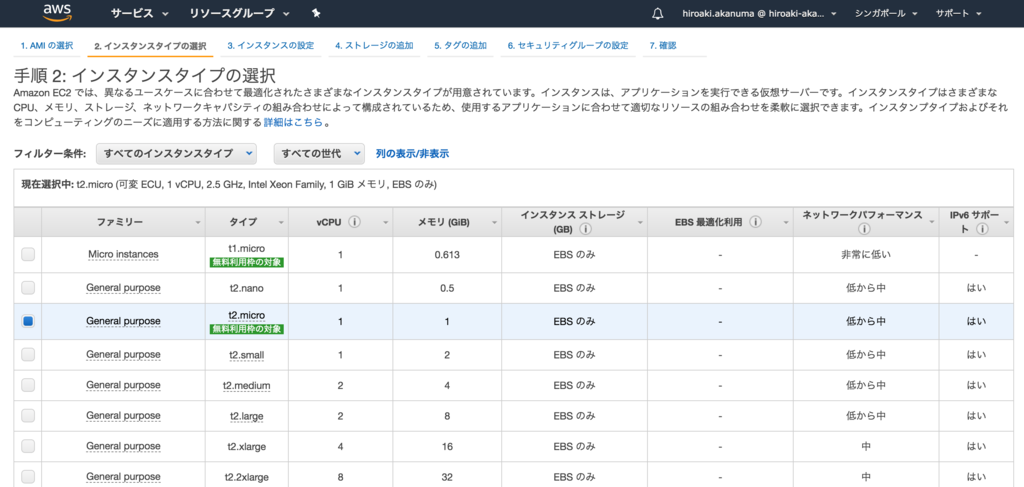Click the network performance info icon
The image size is (1024, 487).
coord(865,230)
